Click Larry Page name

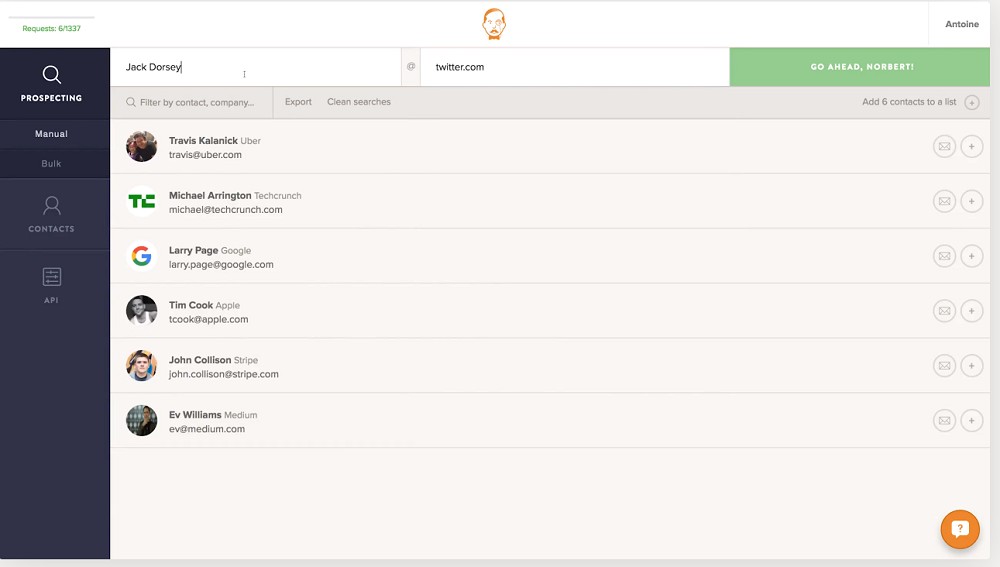pyautogui.click(x=193, y=250)
